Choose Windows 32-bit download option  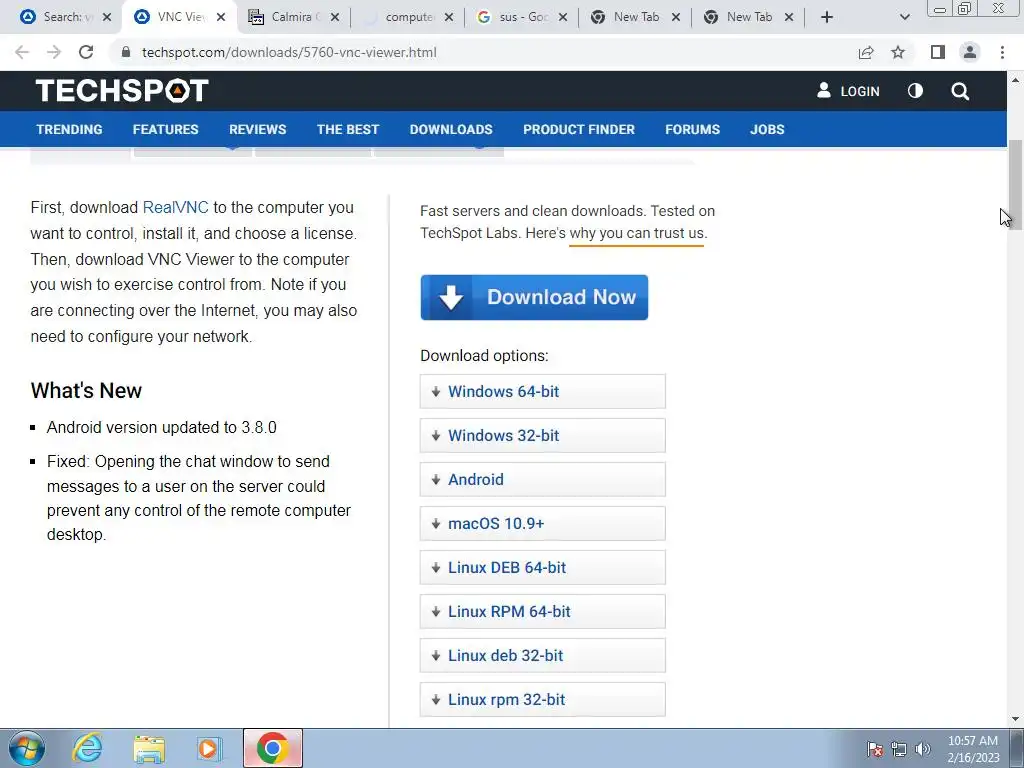pyautogui.click(x=543, y=435)
